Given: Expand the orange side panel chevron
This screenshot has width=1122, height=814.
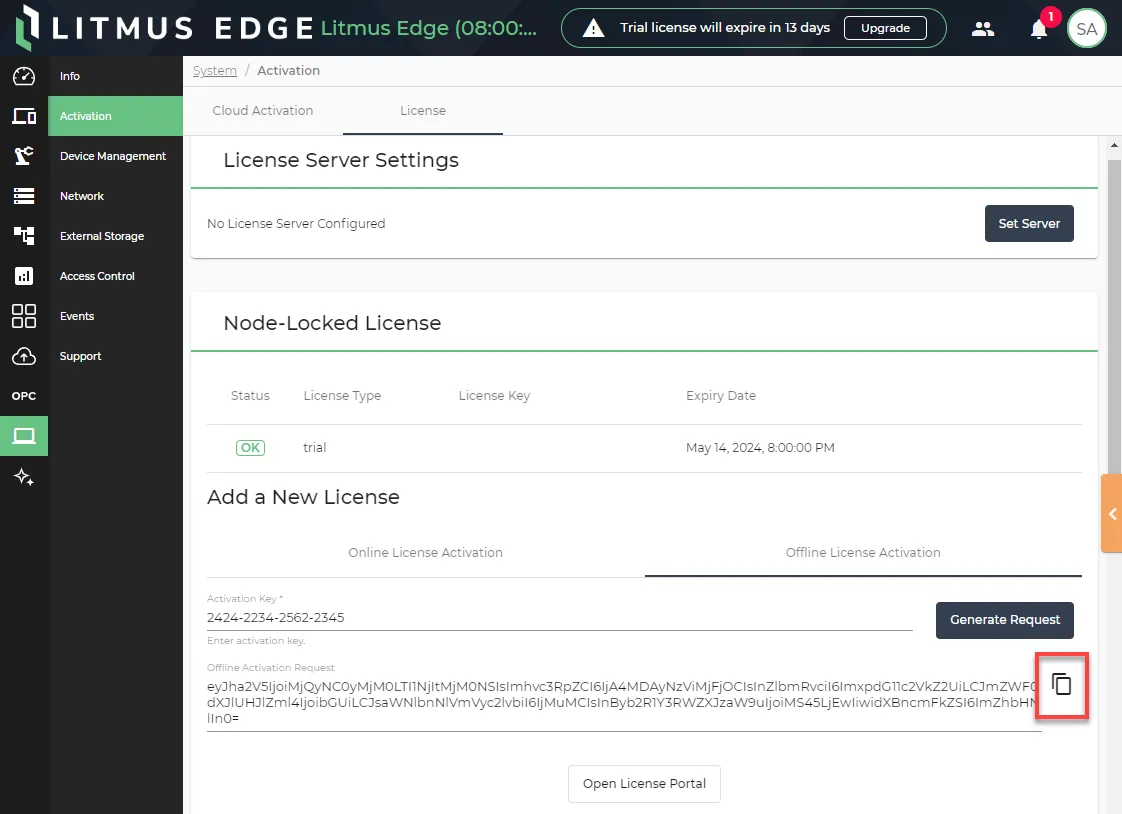Looking at the screenshot, I should pos(1112,514).
